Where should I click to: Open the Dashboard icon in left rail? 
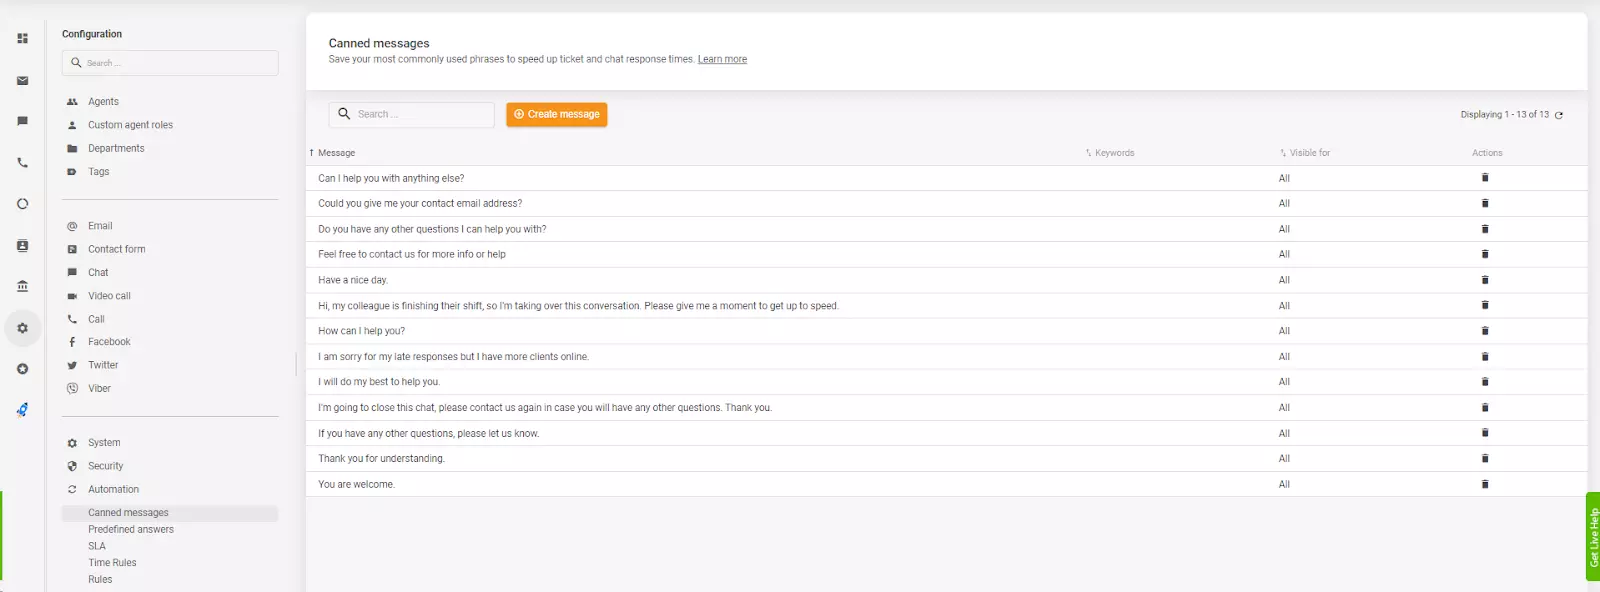tap(22, 39)
